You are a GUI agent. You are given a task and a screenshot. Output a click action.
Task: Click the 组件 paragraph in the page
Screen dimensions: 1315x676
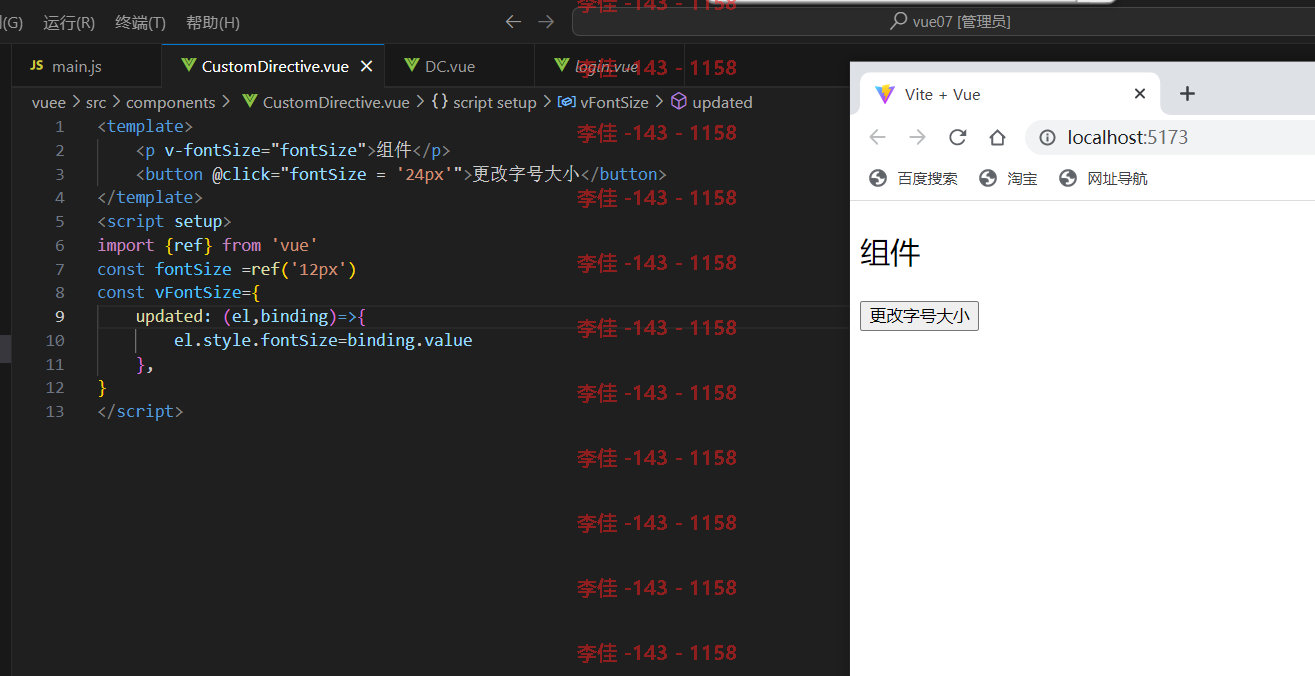pos(890,253)
